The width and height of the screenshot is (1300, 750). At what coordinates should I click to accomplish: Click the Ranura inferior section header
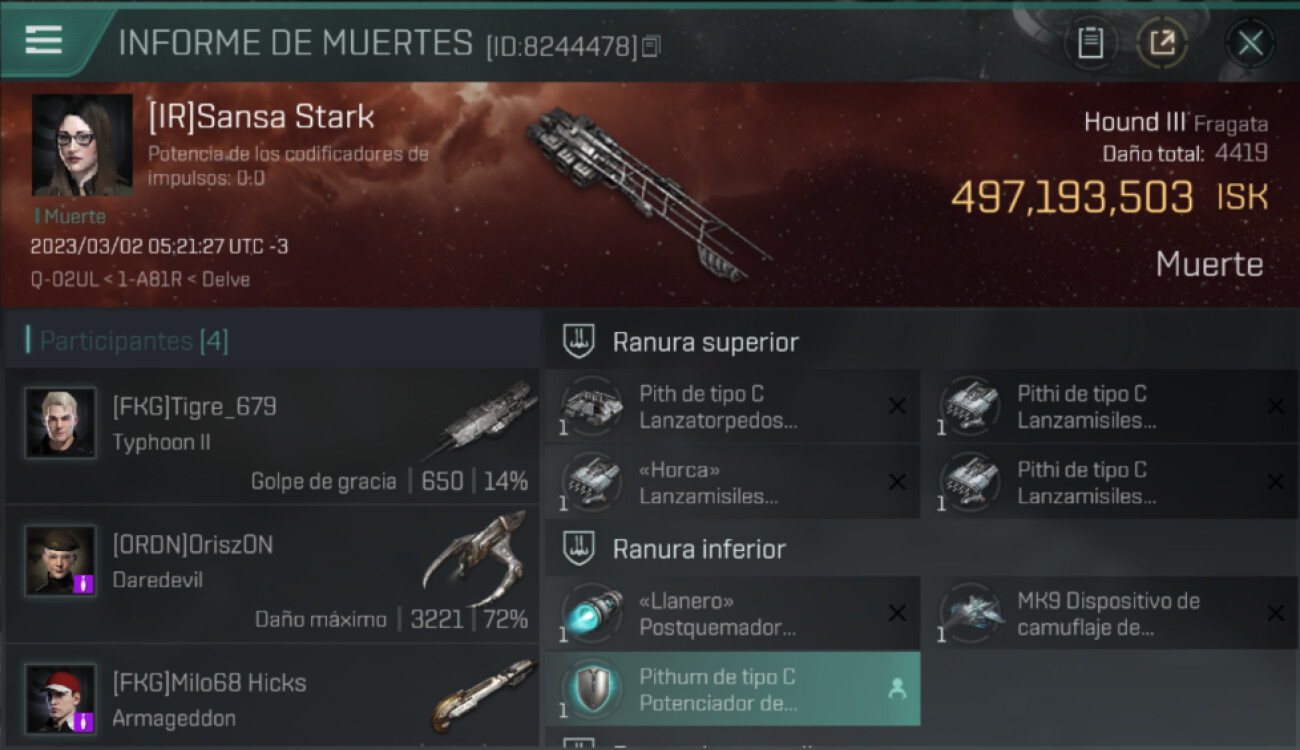(x=699, y=549)
